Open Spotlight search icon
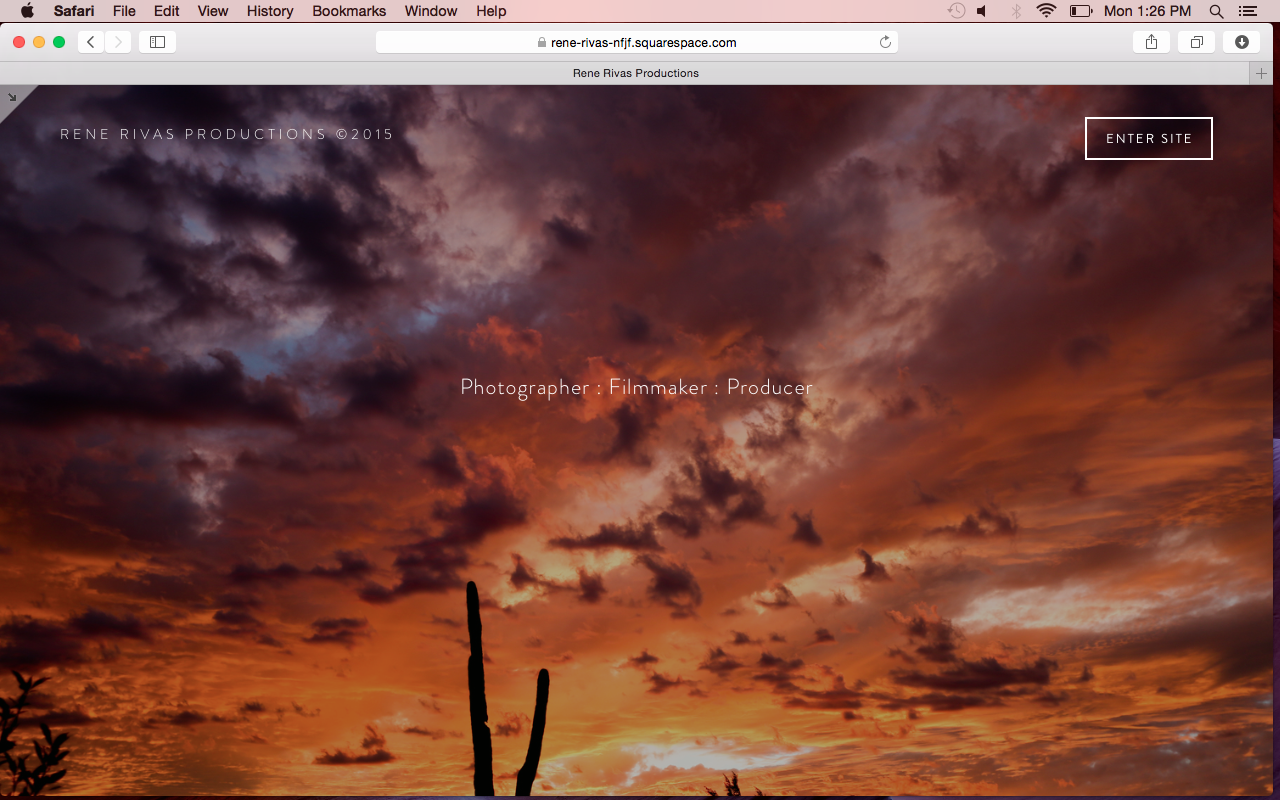1280x800 pixels. click(1216, 11)
